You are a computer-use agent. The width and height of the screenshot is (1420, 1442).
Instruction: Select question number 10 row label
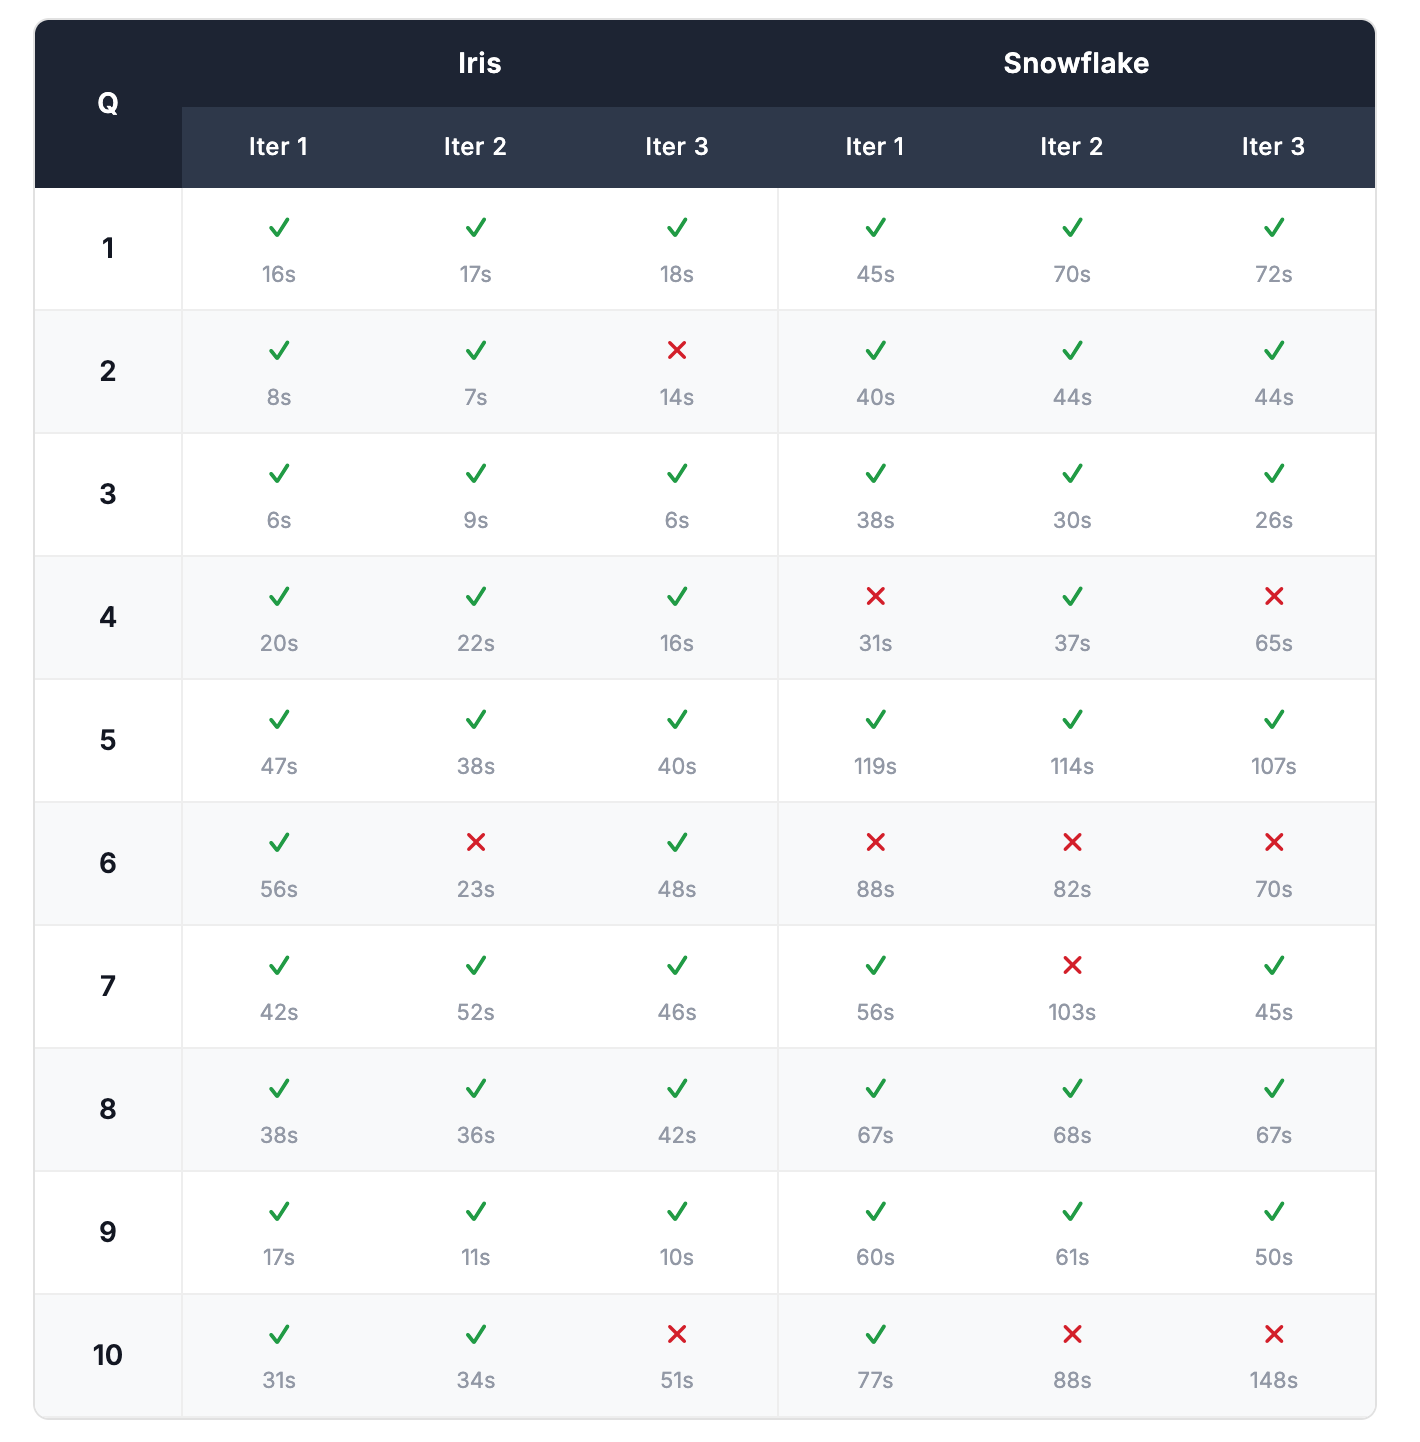pyautogui.click(x=108, y=1355)
